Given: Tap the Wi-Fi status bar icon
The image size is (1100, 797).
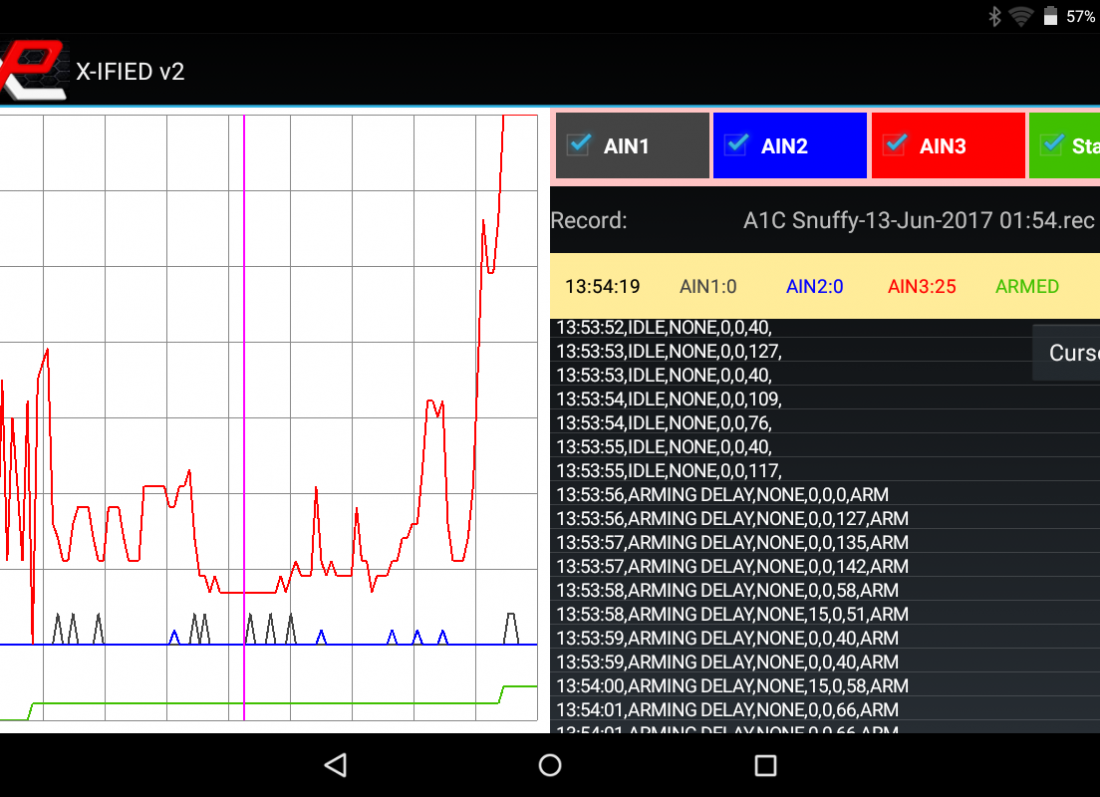Looking at the screenshot, I should click(x=1020, y=16).
